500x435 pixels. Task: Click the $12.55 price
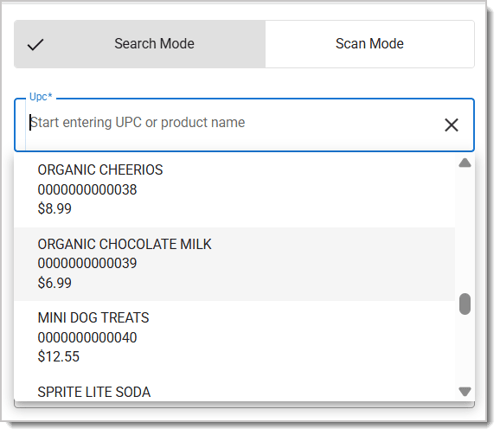coord(59,357)
